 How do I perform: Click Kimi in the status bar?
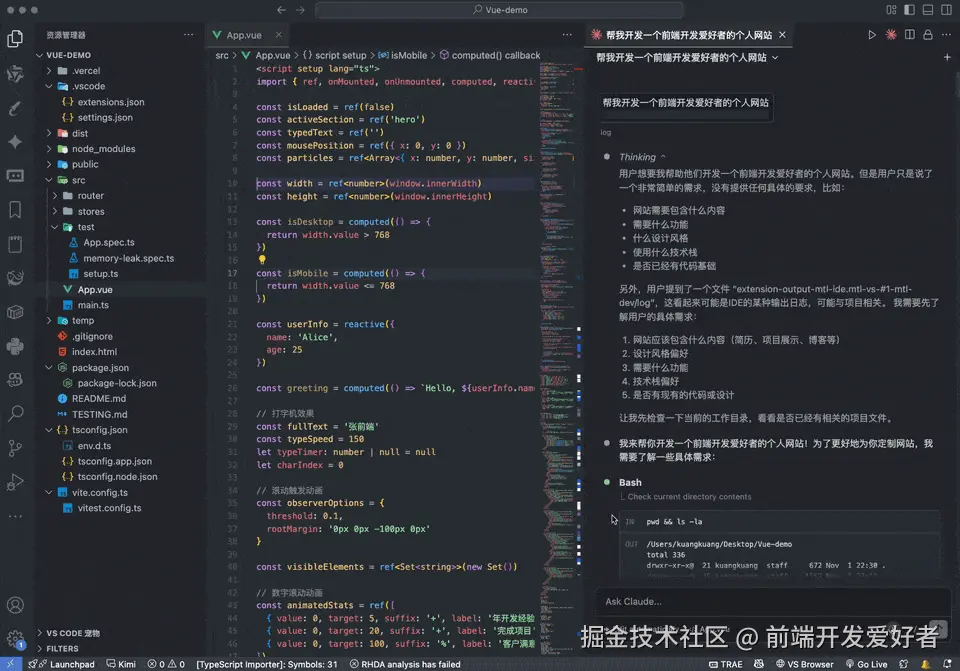[x=121, y=664]
